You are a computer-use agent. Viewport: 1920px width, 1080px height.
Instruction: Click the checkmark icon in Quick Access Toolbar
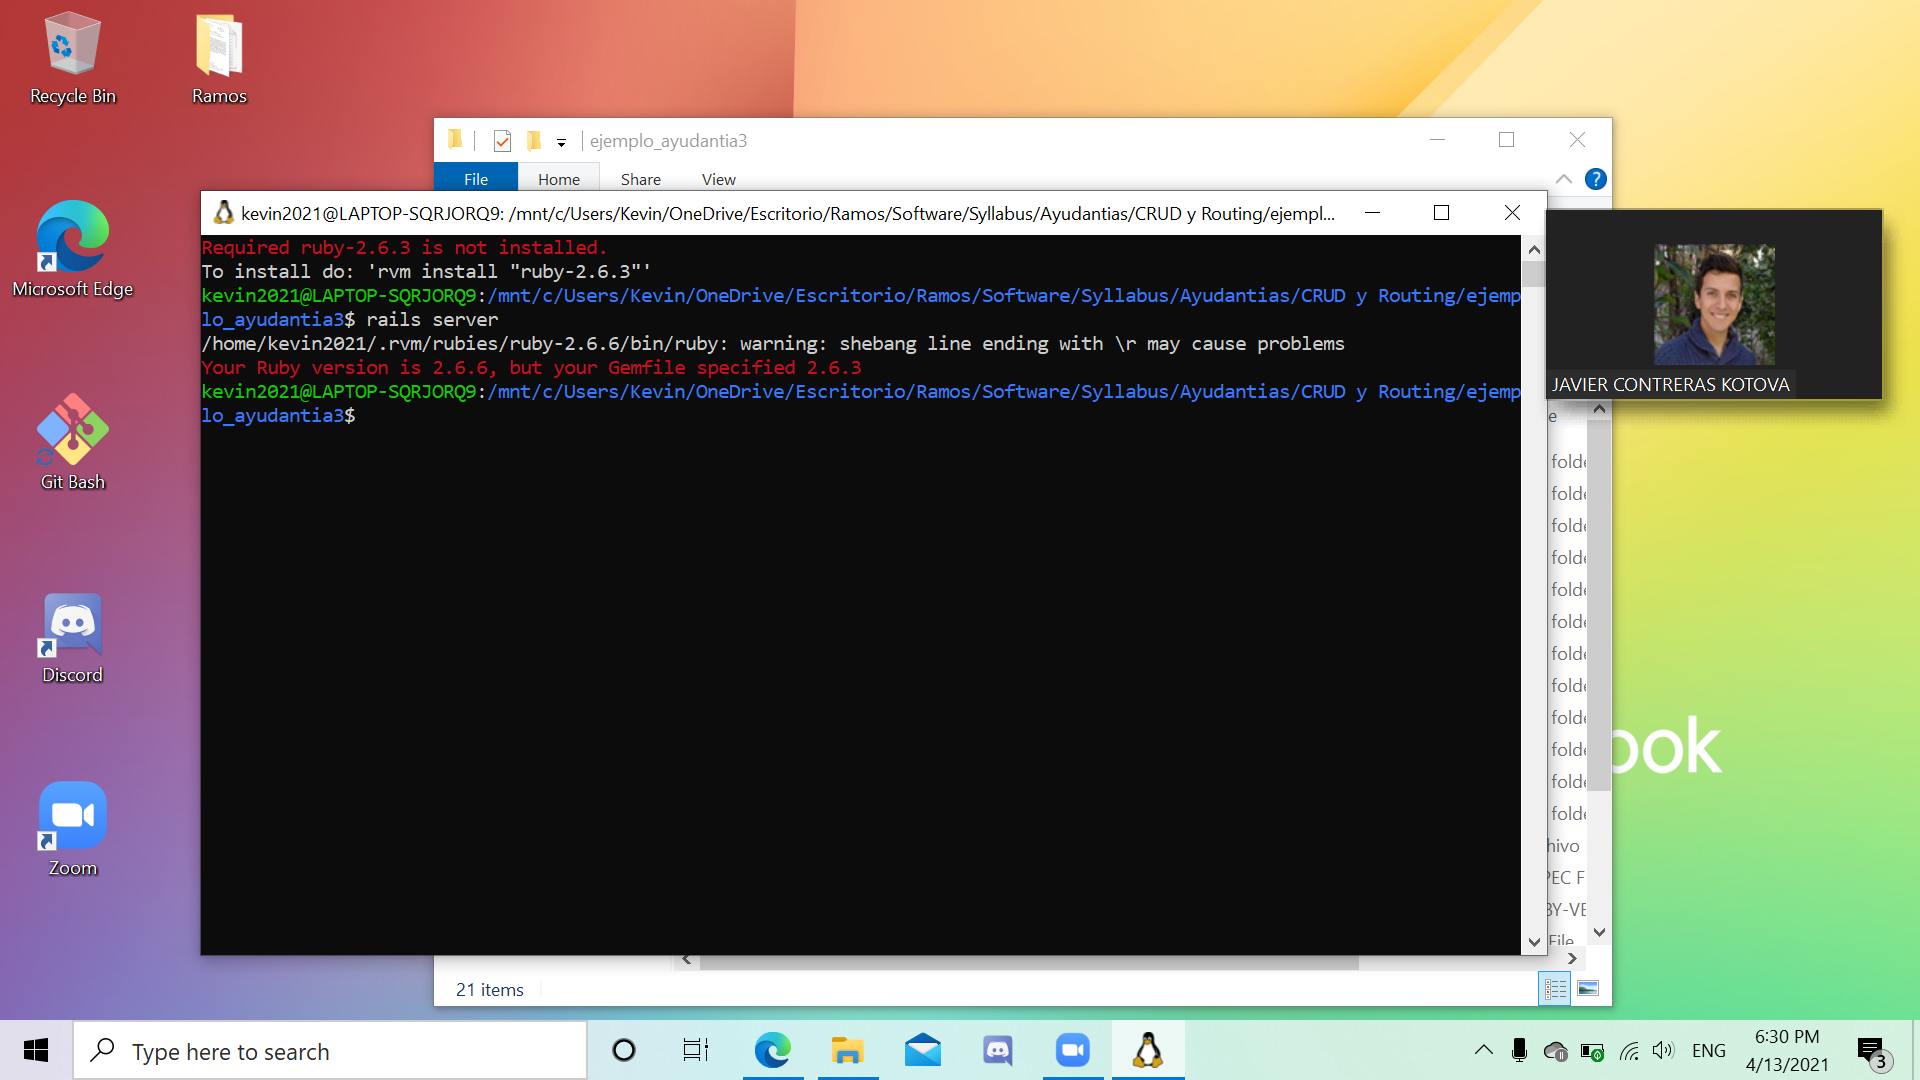click(502, 140)
